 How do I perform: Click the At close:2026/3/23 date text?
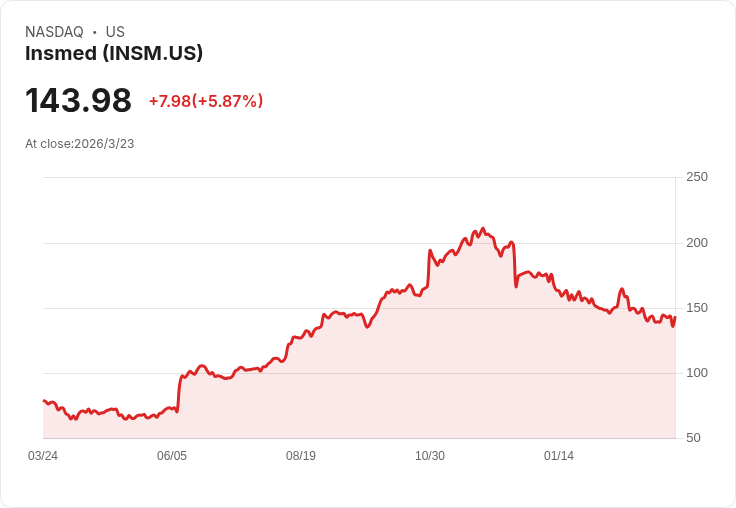point(80,143)
